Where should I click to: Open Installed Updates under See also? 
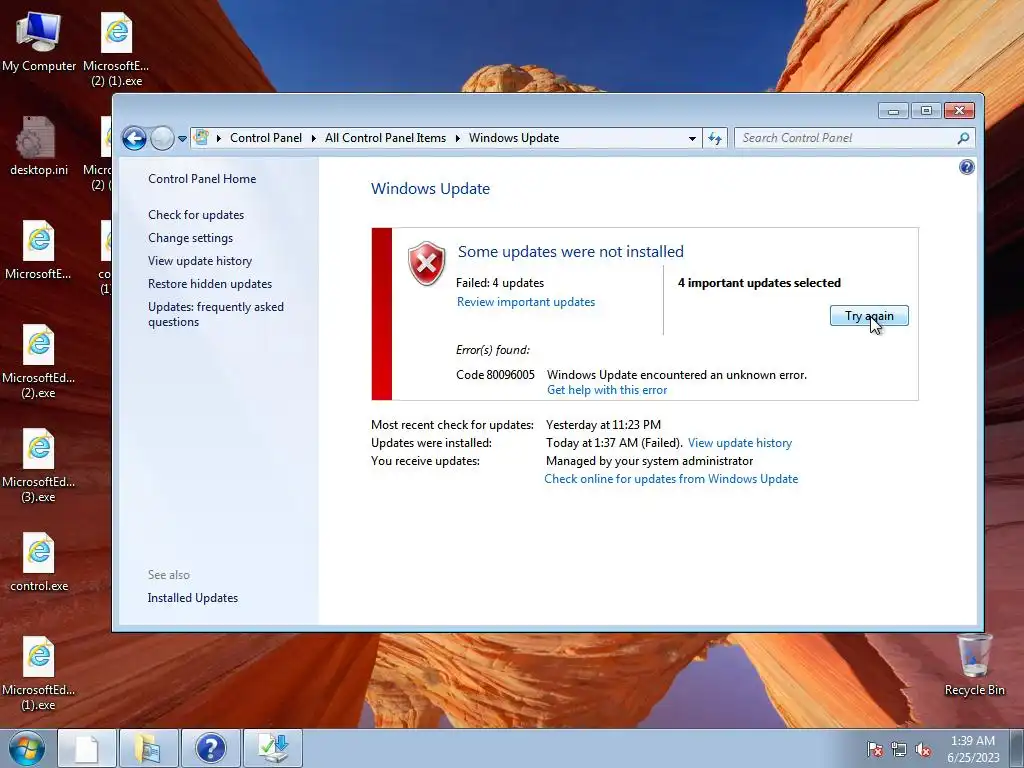tap(193, 598)
